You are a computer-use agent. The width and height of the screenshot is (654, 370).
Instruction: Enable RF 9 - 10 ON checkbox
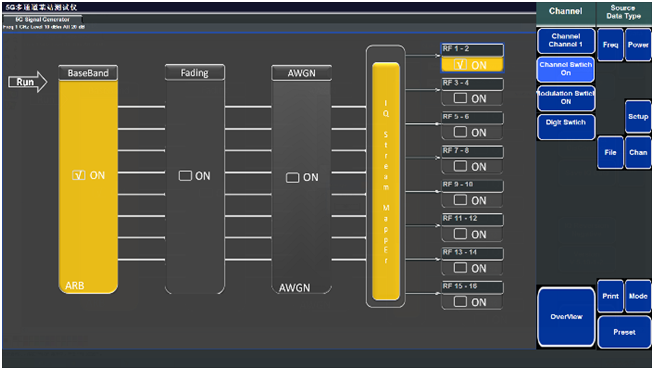pos(460,200)
